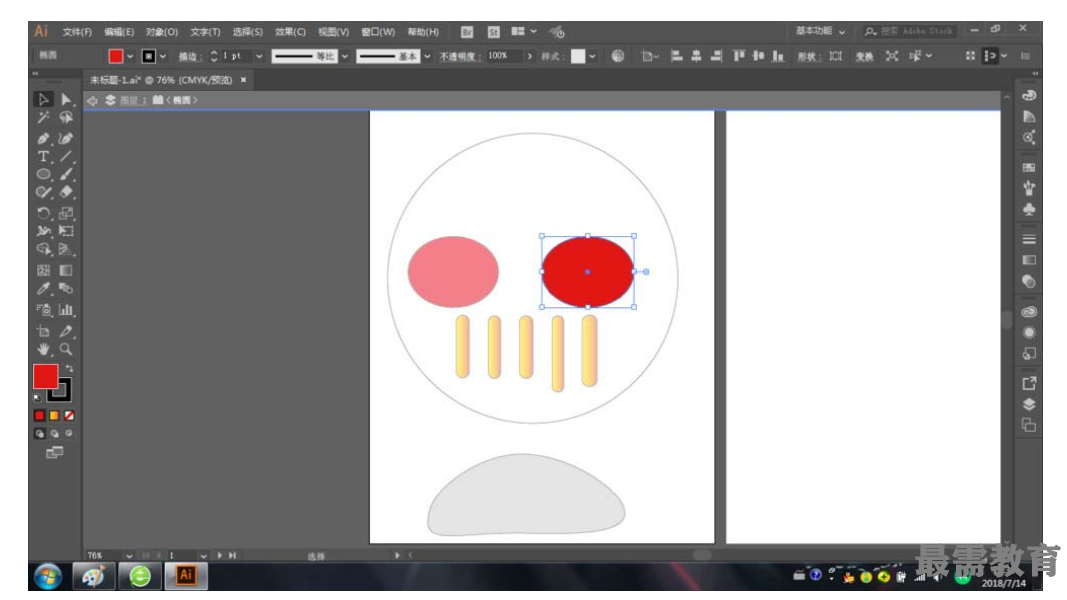
Task: Open fill color dropdown in control bar
Action: [130, 56]
